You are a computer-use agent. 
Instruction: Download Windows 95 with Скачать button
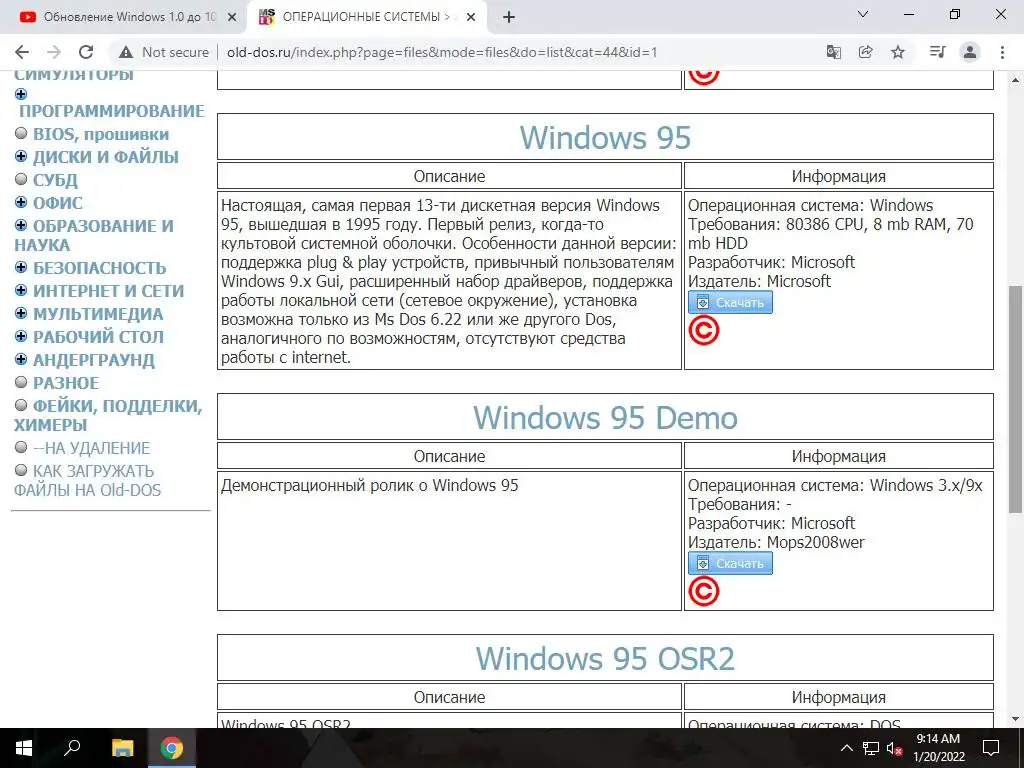point(730,302)
